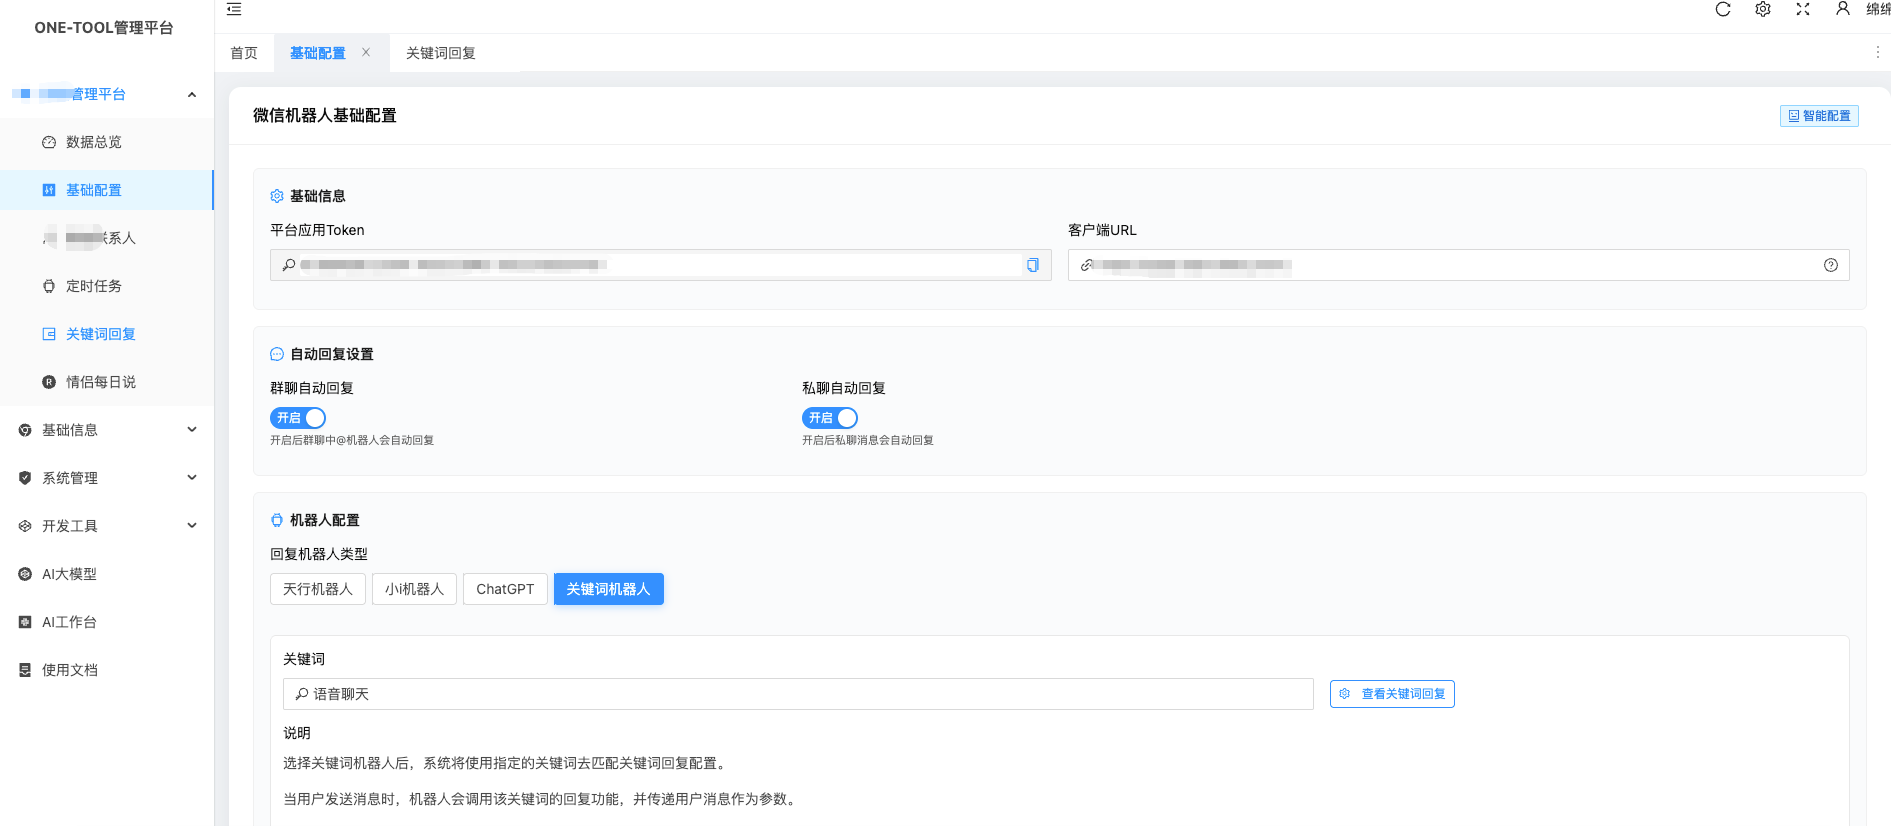Click the AI大模型 icon in sidebar
This screenshot has width=1891, height=826.
[25, 574]
